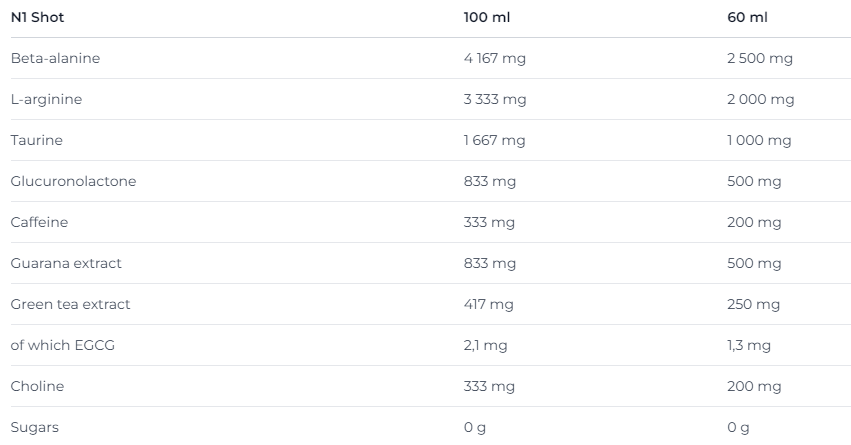The image size is (851, 445).
Task: Click the 2,1 mg EGCG value
Action: (x=485, y=345)
